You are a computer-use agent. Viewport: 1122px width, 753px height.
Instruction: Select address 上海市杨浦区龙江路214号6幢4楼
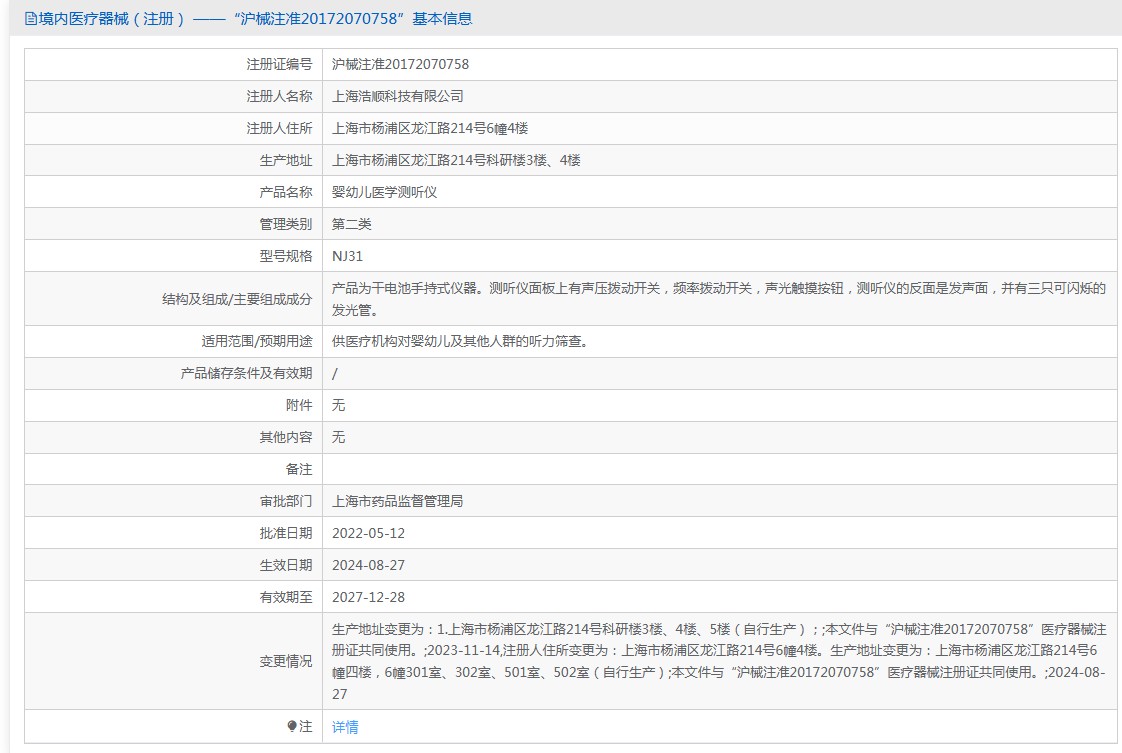click(x=430, y=128)
